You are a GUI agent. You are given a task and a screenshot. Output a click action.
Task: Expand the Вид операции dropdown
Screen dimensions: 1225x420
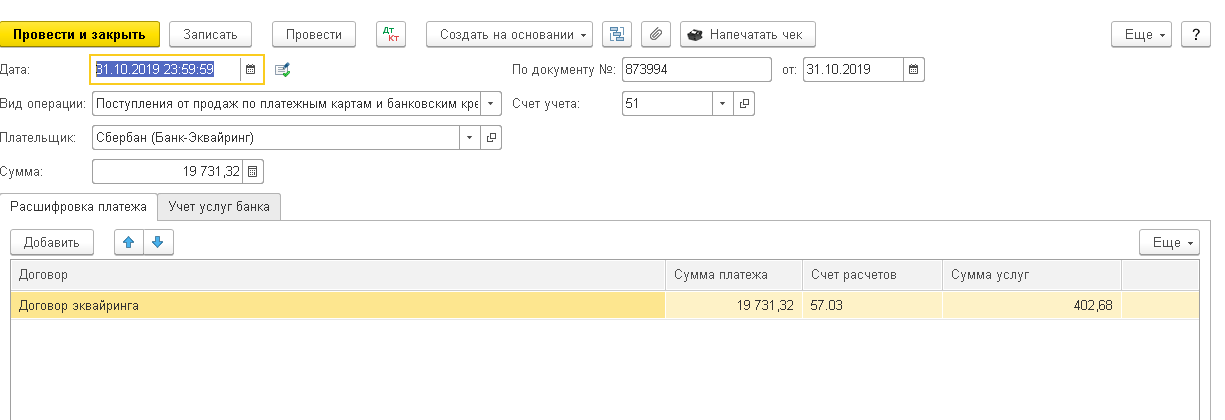(x=491, y=104)
